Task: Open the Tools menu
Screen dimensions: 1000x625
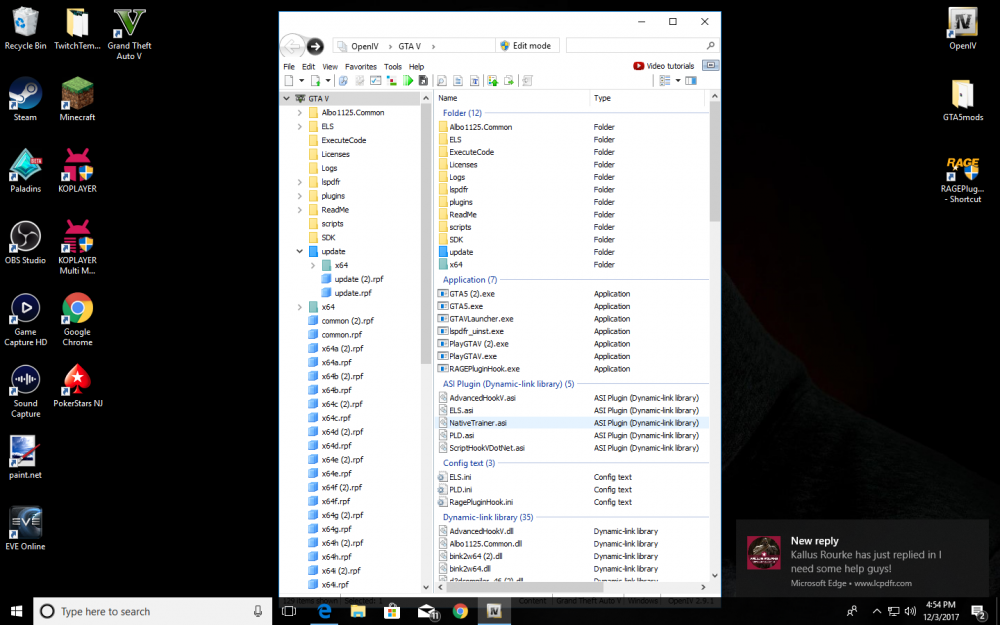Action: pos(393,66)
